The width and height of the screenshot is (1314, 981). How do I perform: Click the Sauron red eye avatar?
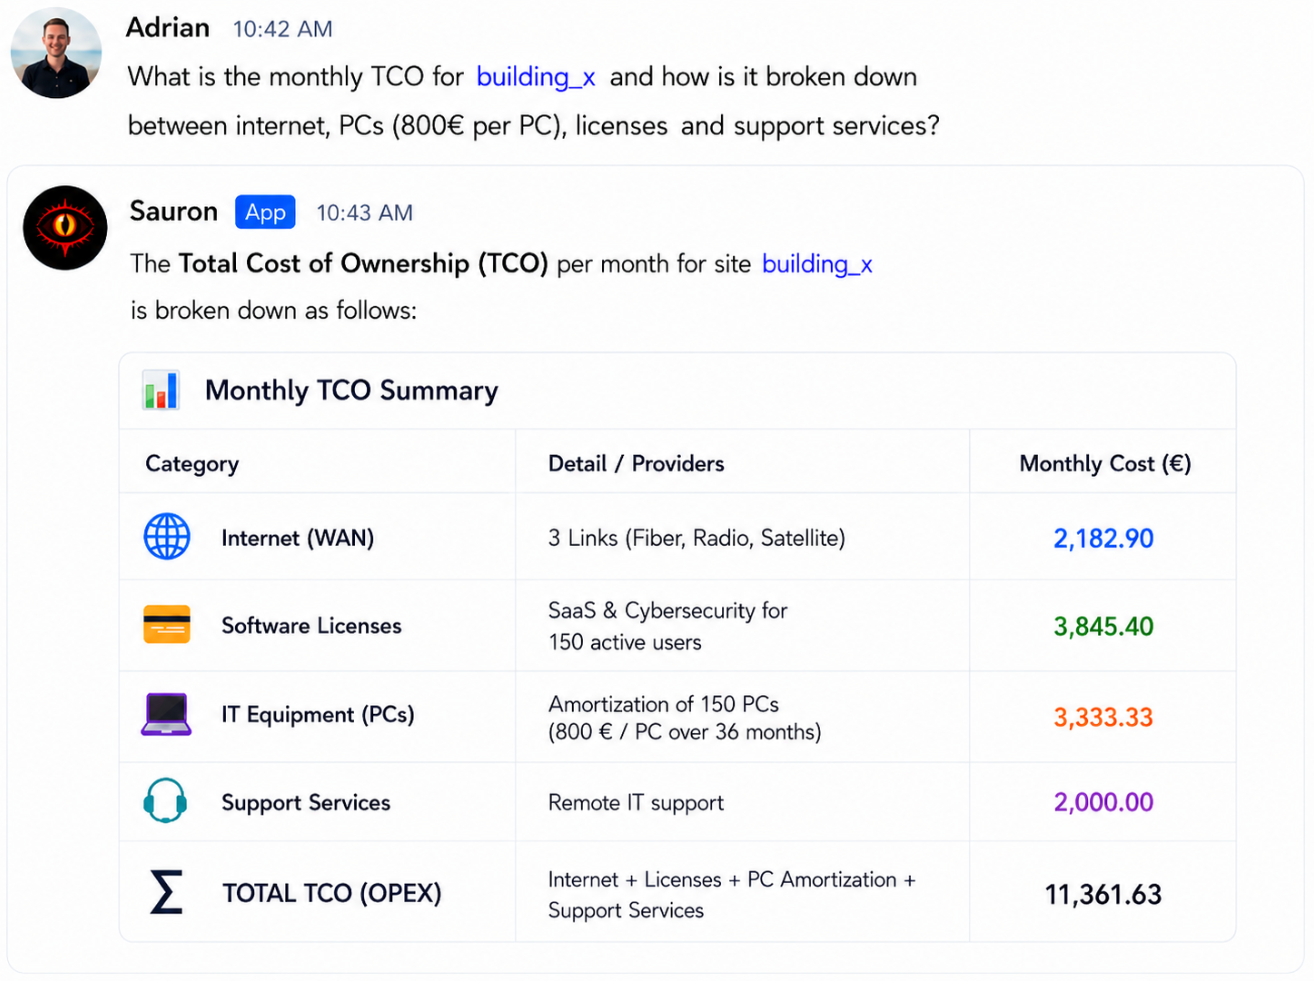point(65,228)
